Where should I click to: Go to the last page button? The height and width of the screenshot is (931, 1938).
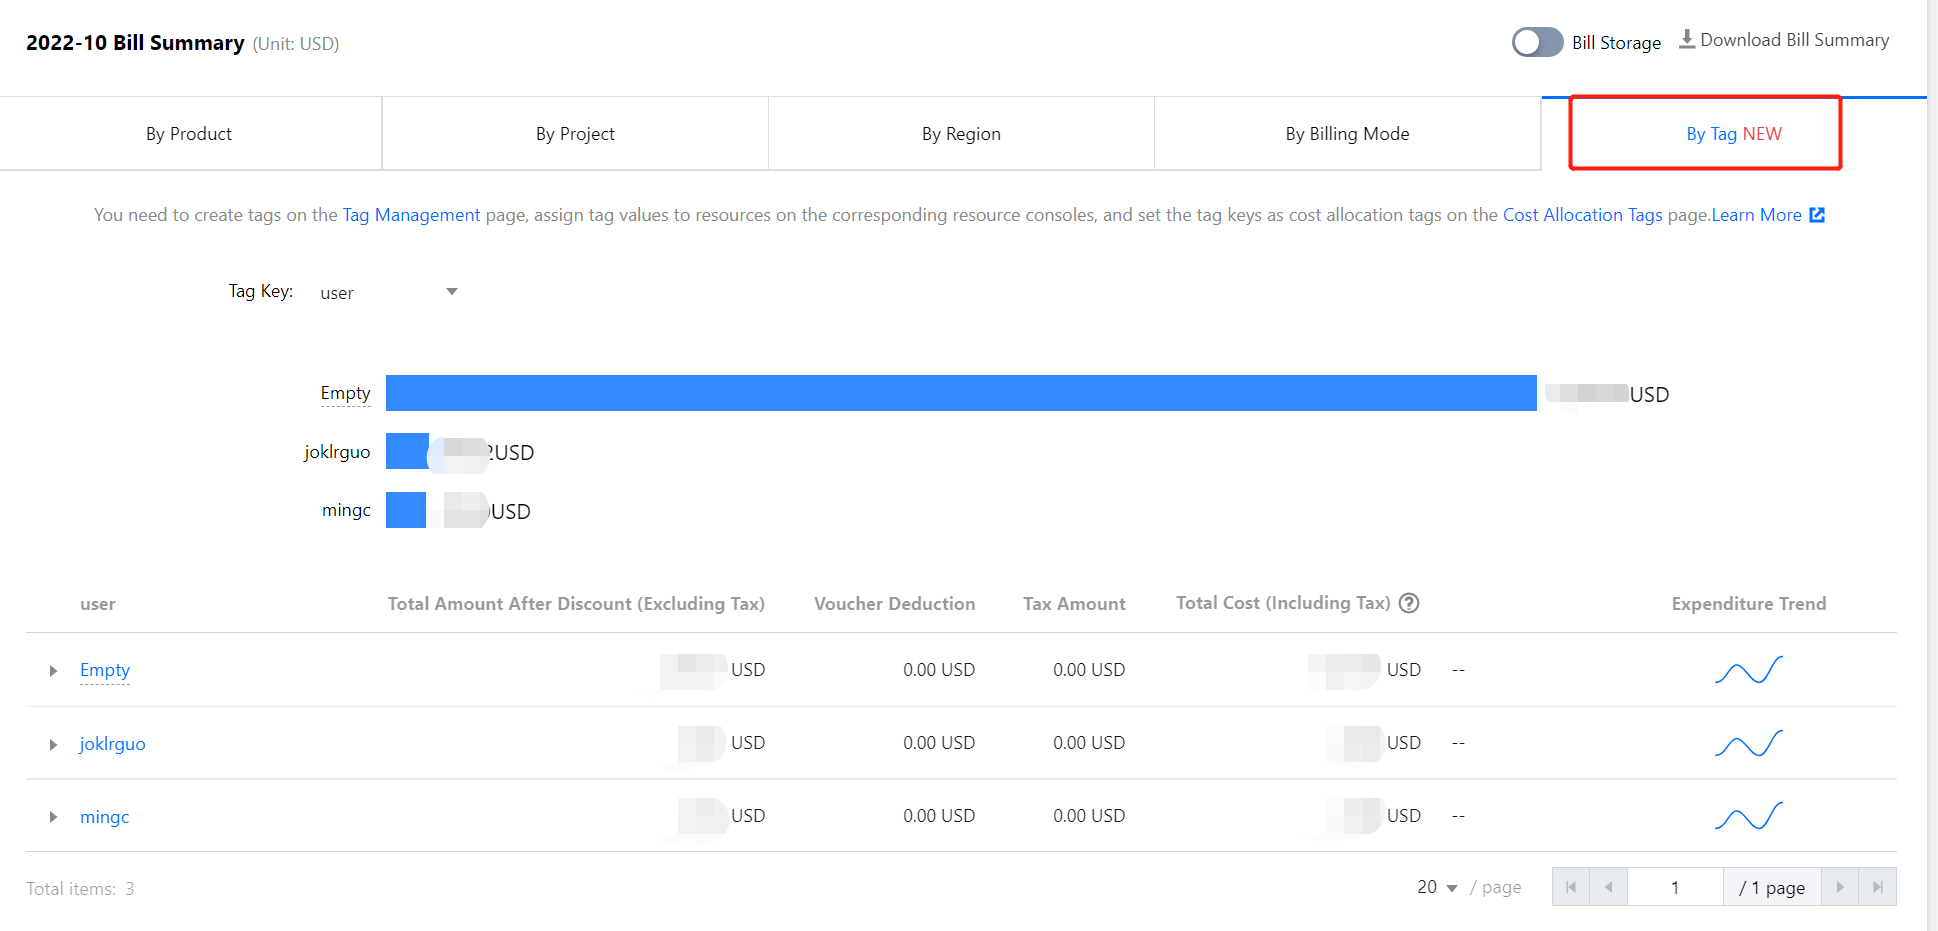click(1878, 887)
